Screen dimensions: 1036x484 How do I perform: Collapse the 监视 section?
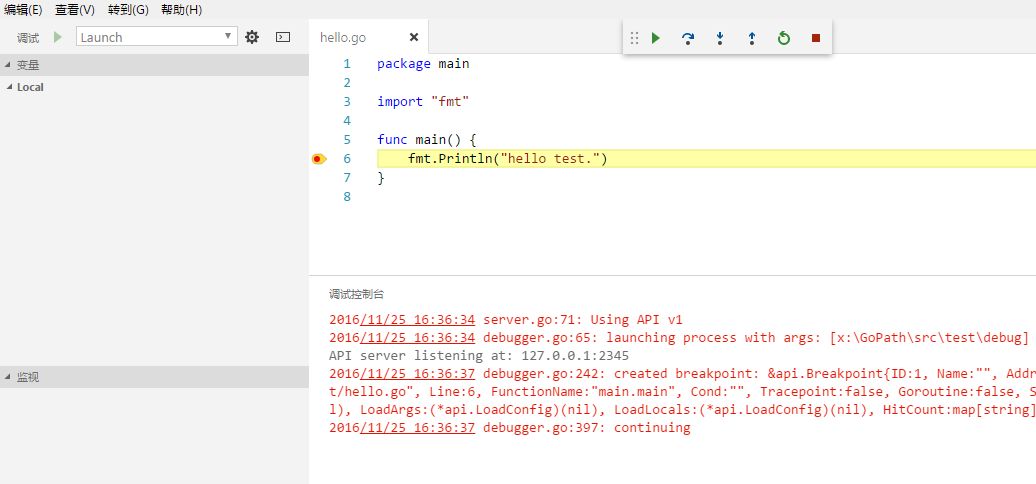point(154,376)
